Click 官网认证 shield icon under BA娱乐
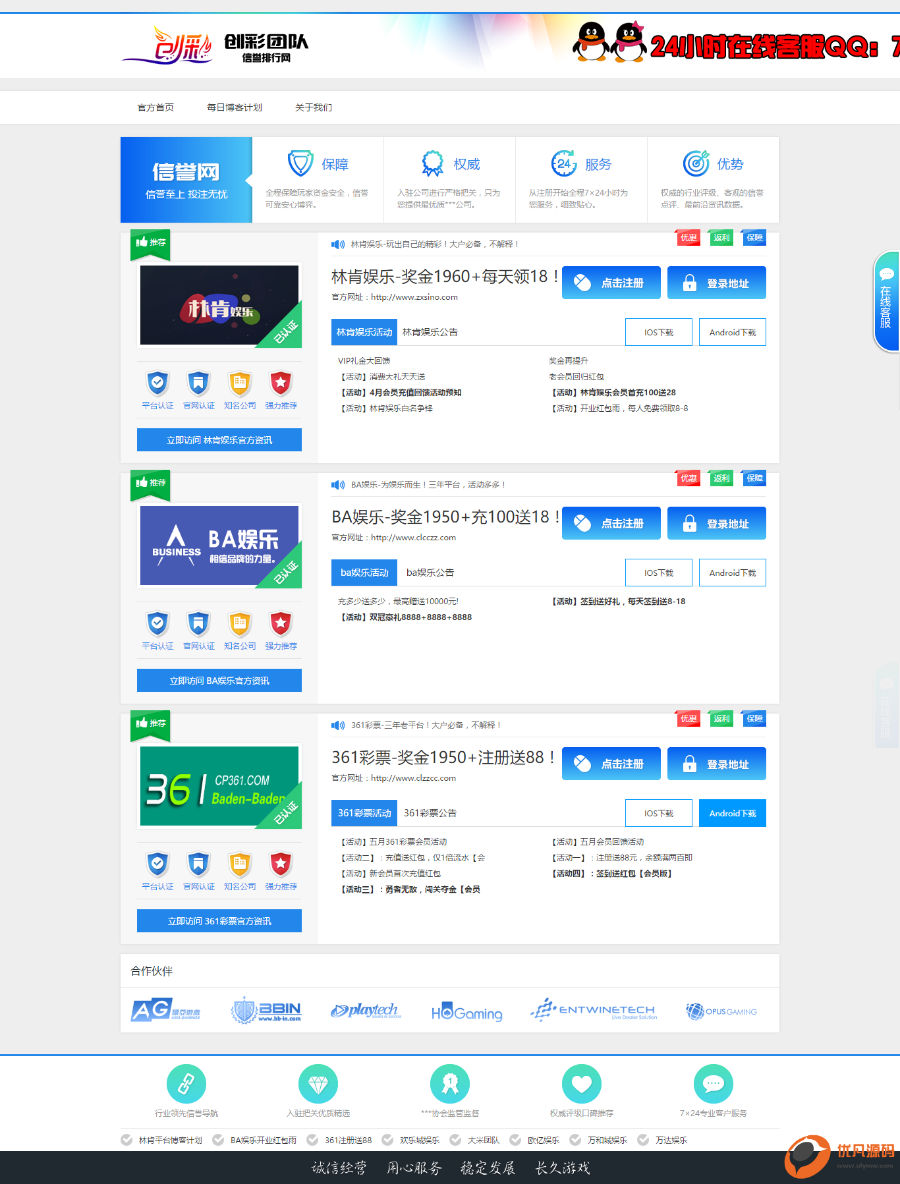This screenshot has height=1184, width=900. 199,624
